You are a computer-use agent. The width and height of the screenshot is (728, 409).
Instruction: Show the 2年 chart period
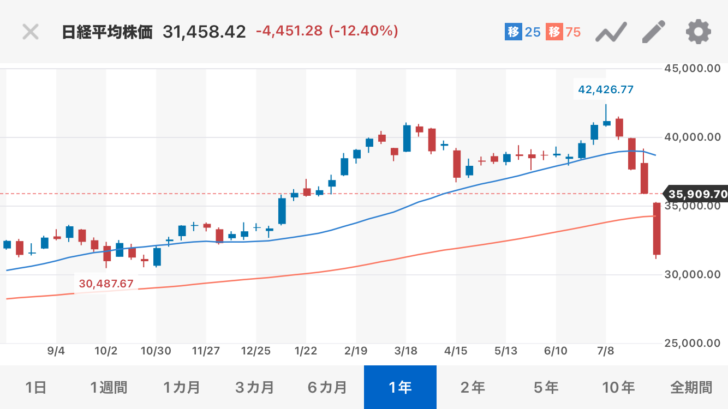[473, 387]
